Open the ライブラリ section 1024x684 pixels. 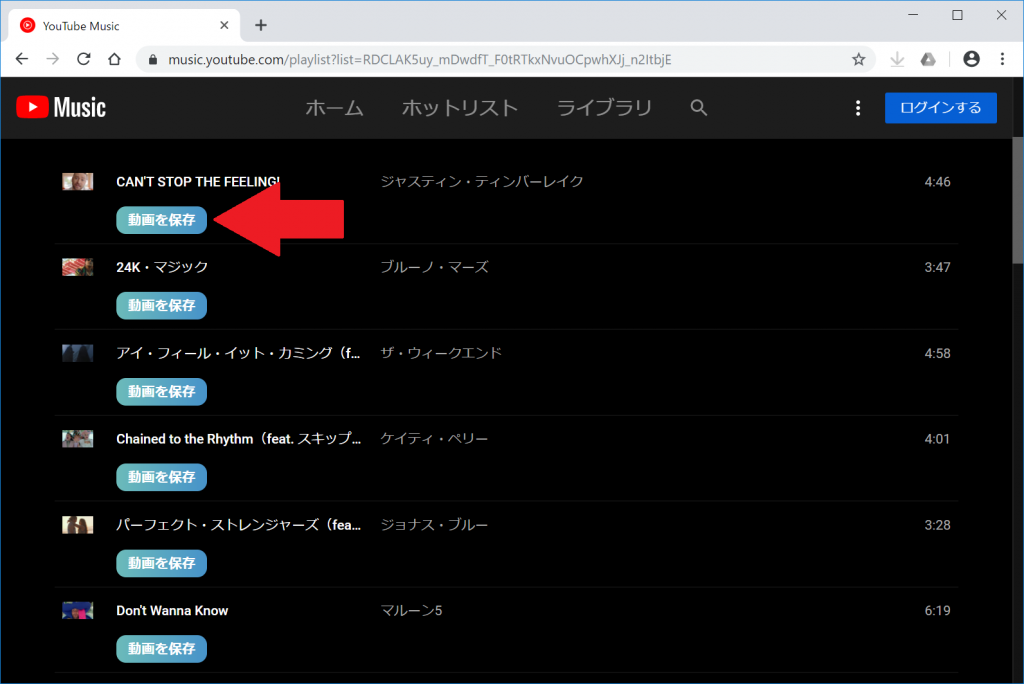(x=604, y=107)
